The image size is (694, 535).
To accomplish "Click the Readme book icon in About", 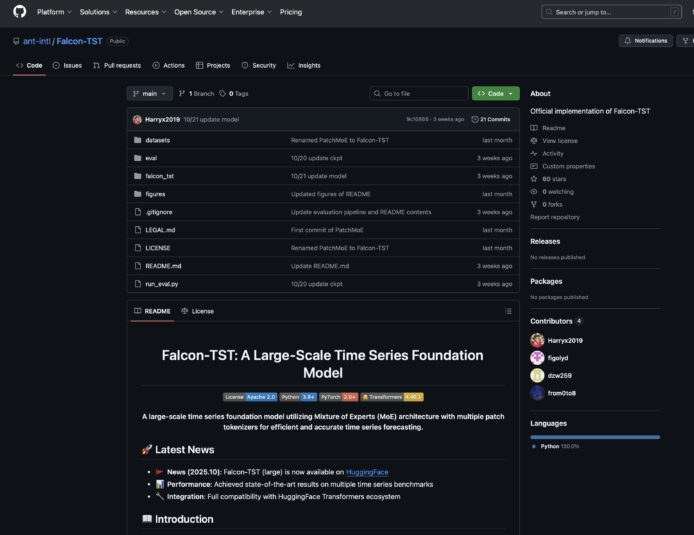I will pyautogui.click(x=534, y=128).
